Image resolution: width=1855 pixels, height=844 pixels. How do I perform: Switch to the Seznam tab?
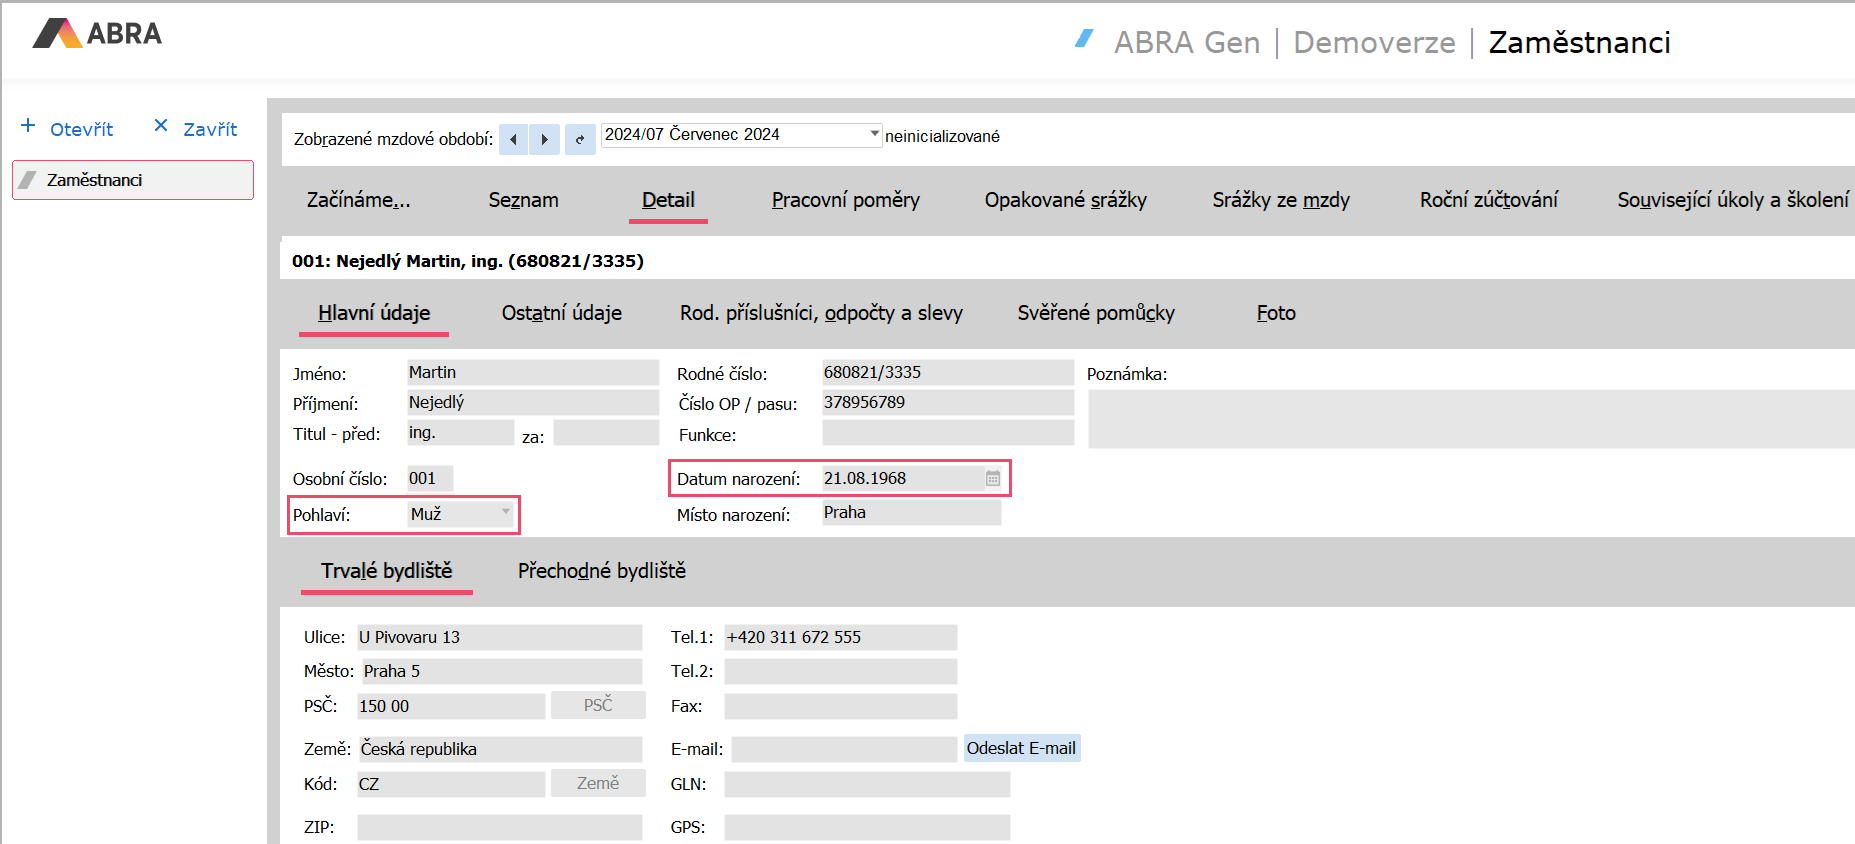pyautogui.click(x=523, y=200)
